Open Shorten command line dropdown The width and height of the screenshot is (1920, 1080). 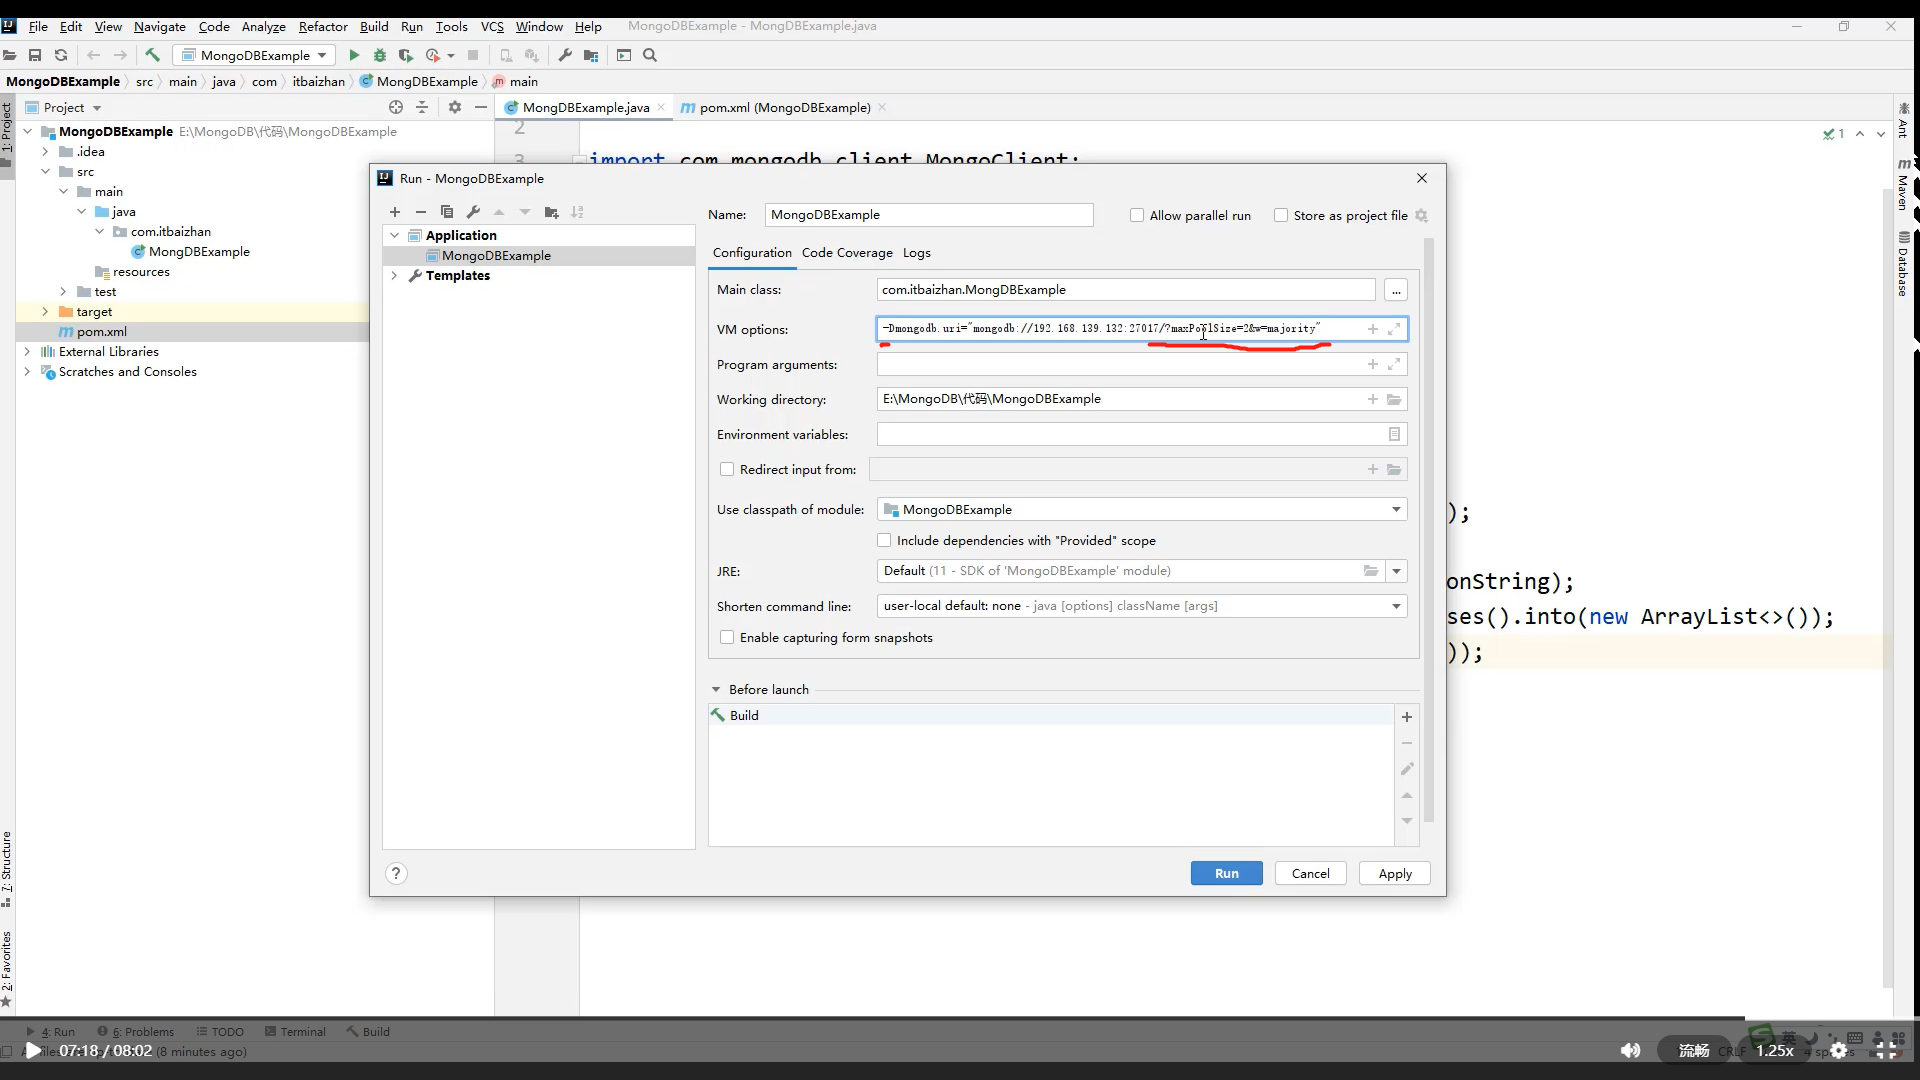coord(1142,606)
